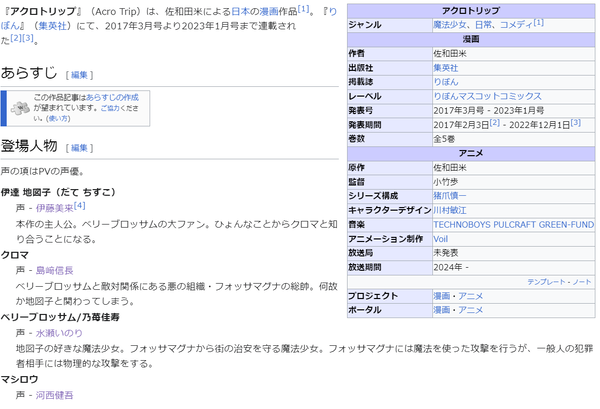Image resolution: width=600 pixels, height=409 pixels.
Task: Open テンプレート link in infobox footer
Action: pos(546,282)
